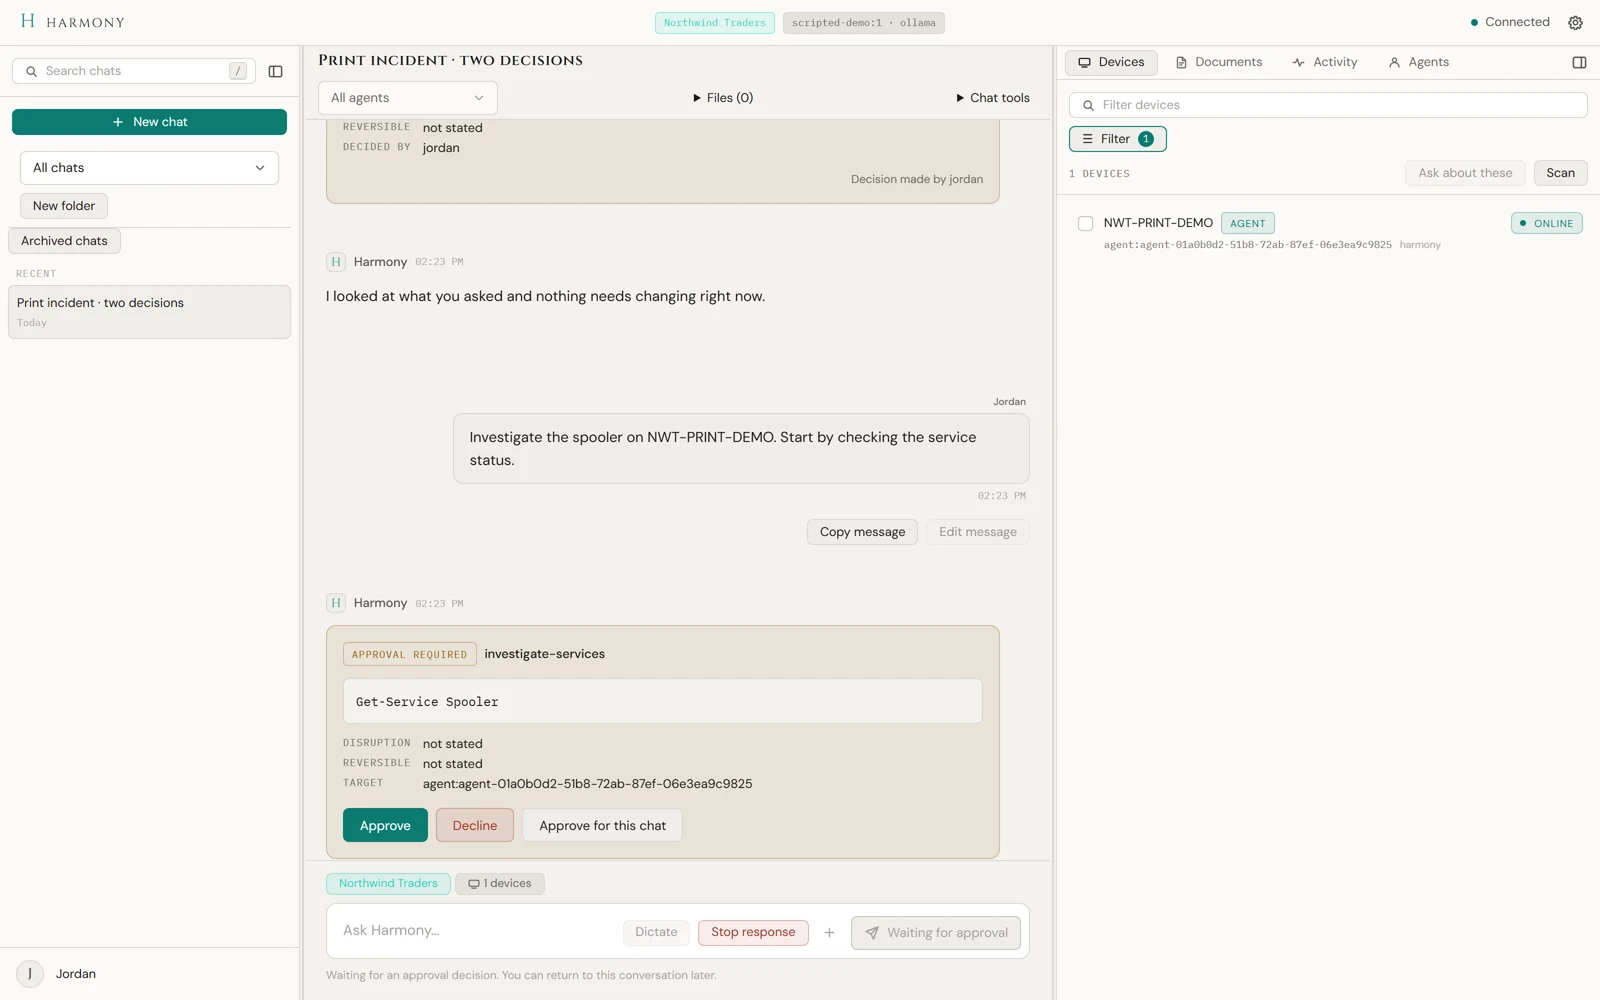The image size is (1600, 1000).
Task: Approve the Get-Service Spooler request
Action: point(385,825)
